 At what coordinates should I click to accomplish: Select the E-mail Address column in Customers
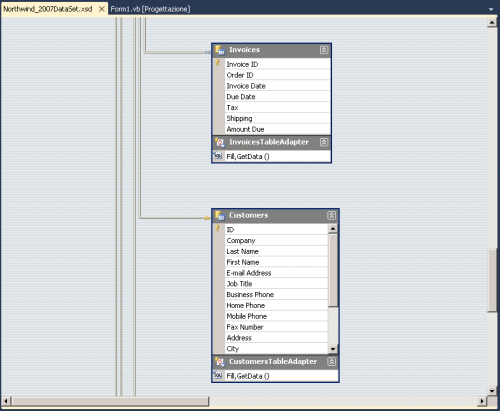coord(277,273)
